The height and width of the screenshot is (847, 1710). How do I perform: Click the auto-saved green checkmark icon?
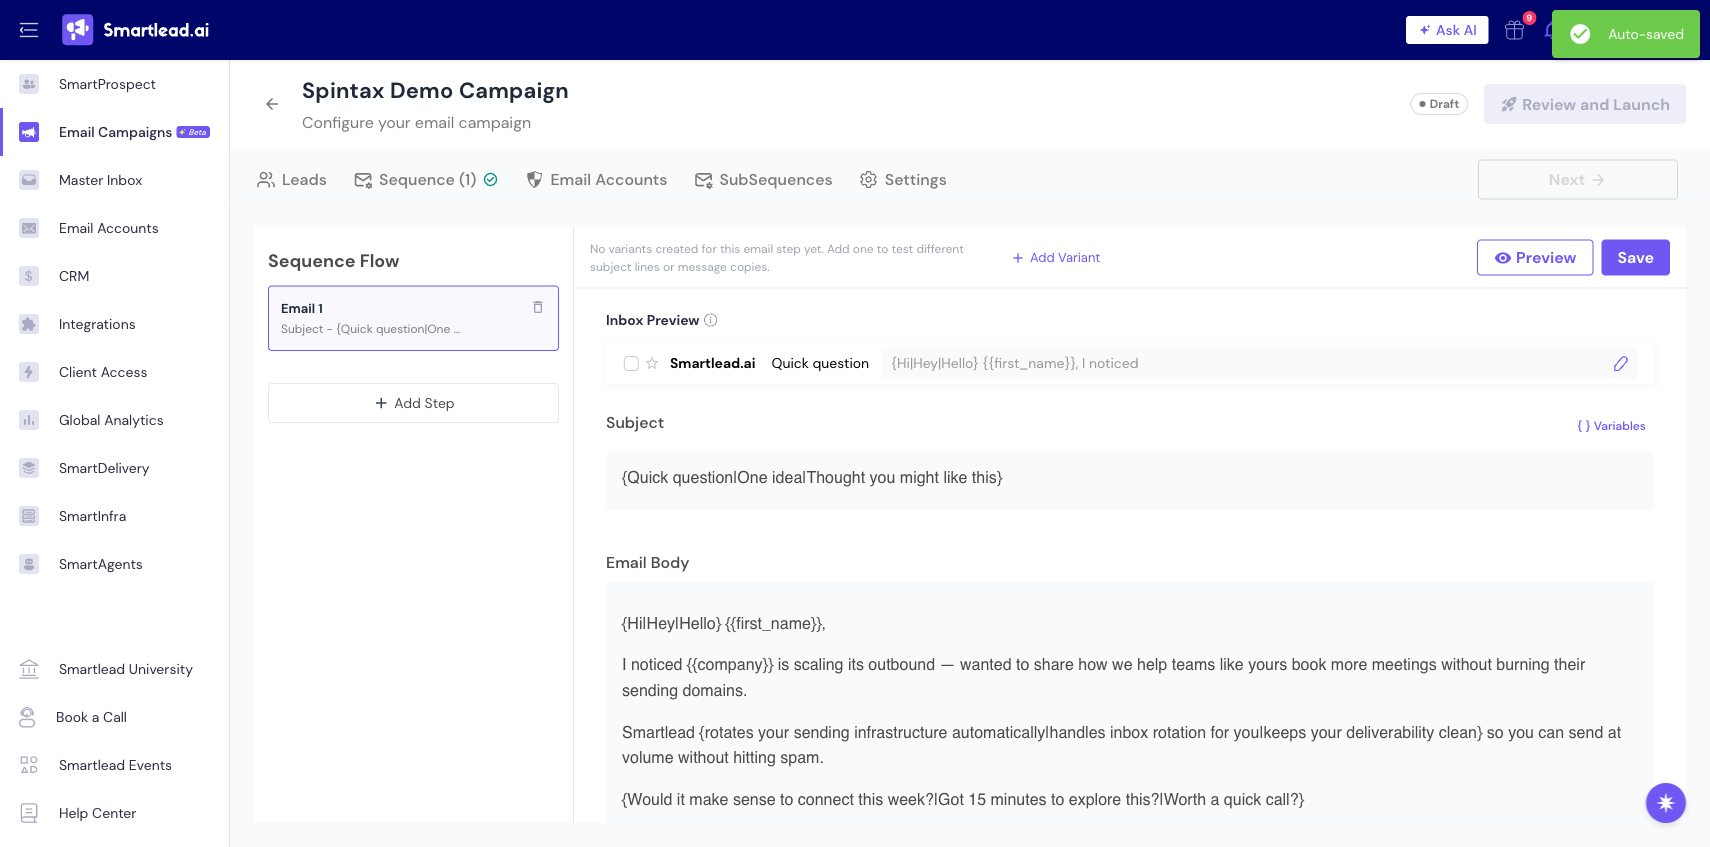(1580, 34)
